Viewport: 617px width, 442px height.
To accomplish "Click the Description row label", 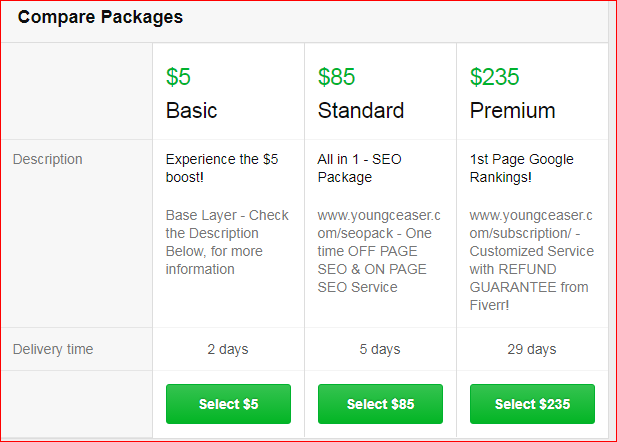I will (48, 159).
